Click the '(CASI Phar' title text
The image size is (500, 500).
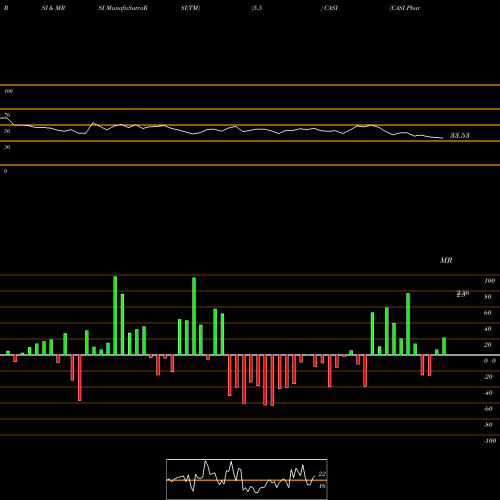405,8
